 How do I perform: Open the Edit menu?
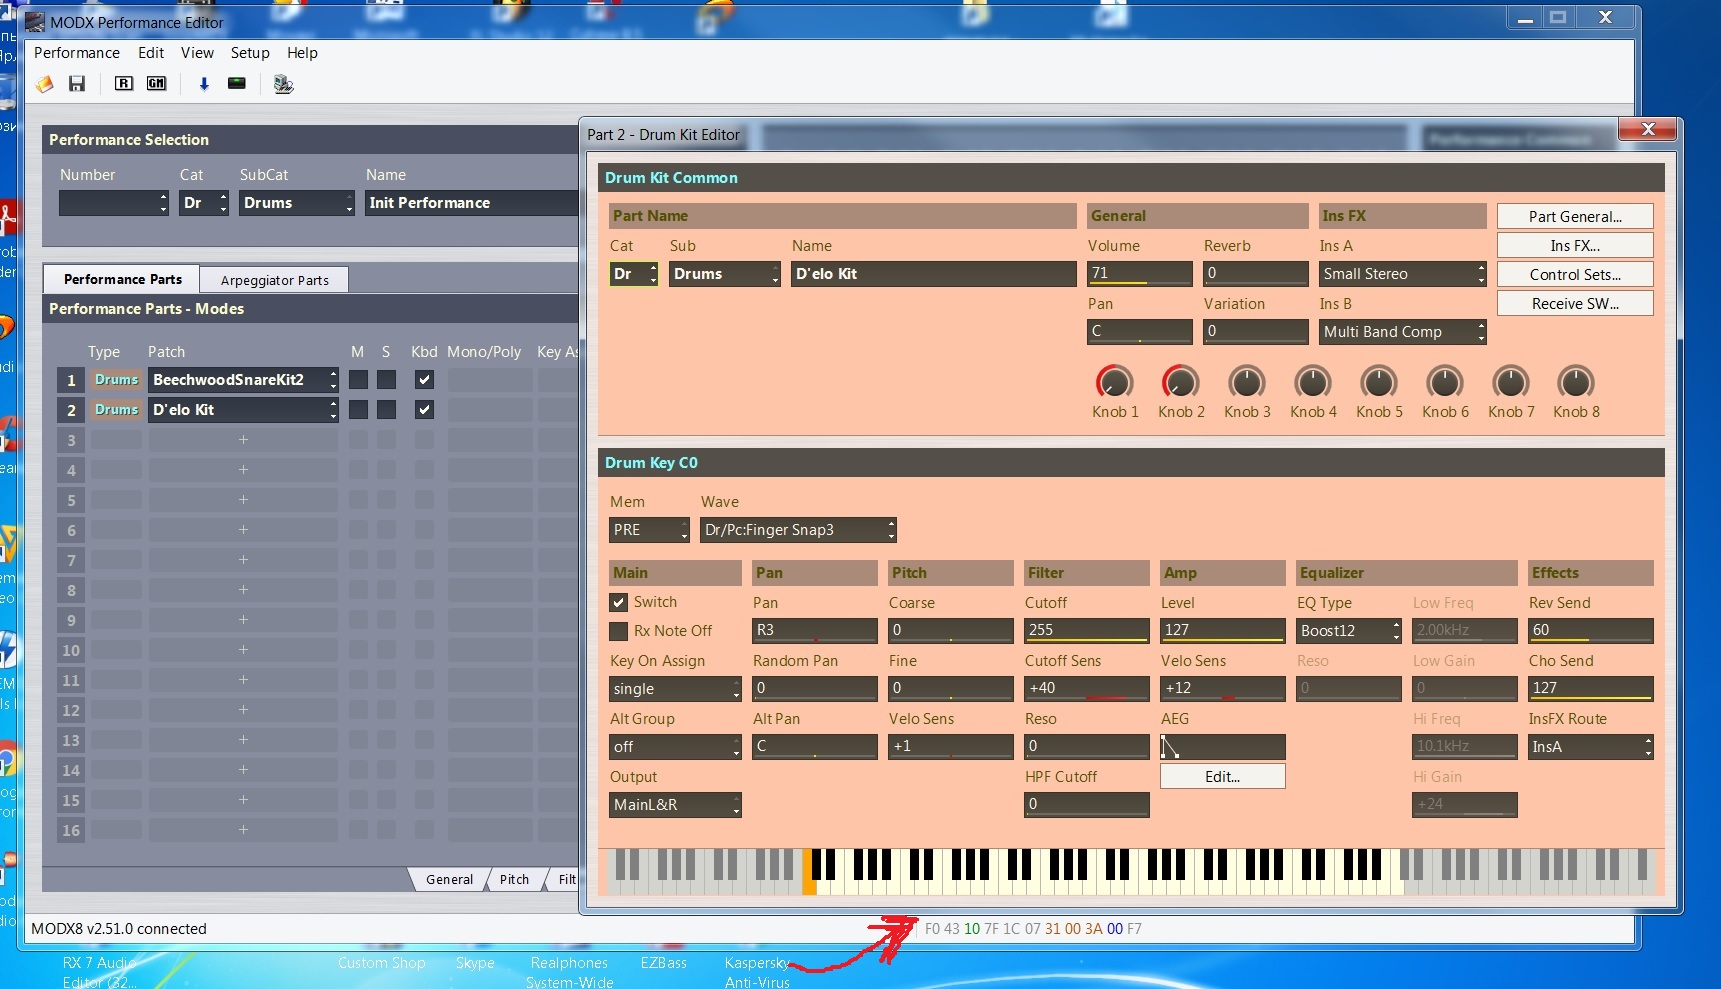coord(151,53)
